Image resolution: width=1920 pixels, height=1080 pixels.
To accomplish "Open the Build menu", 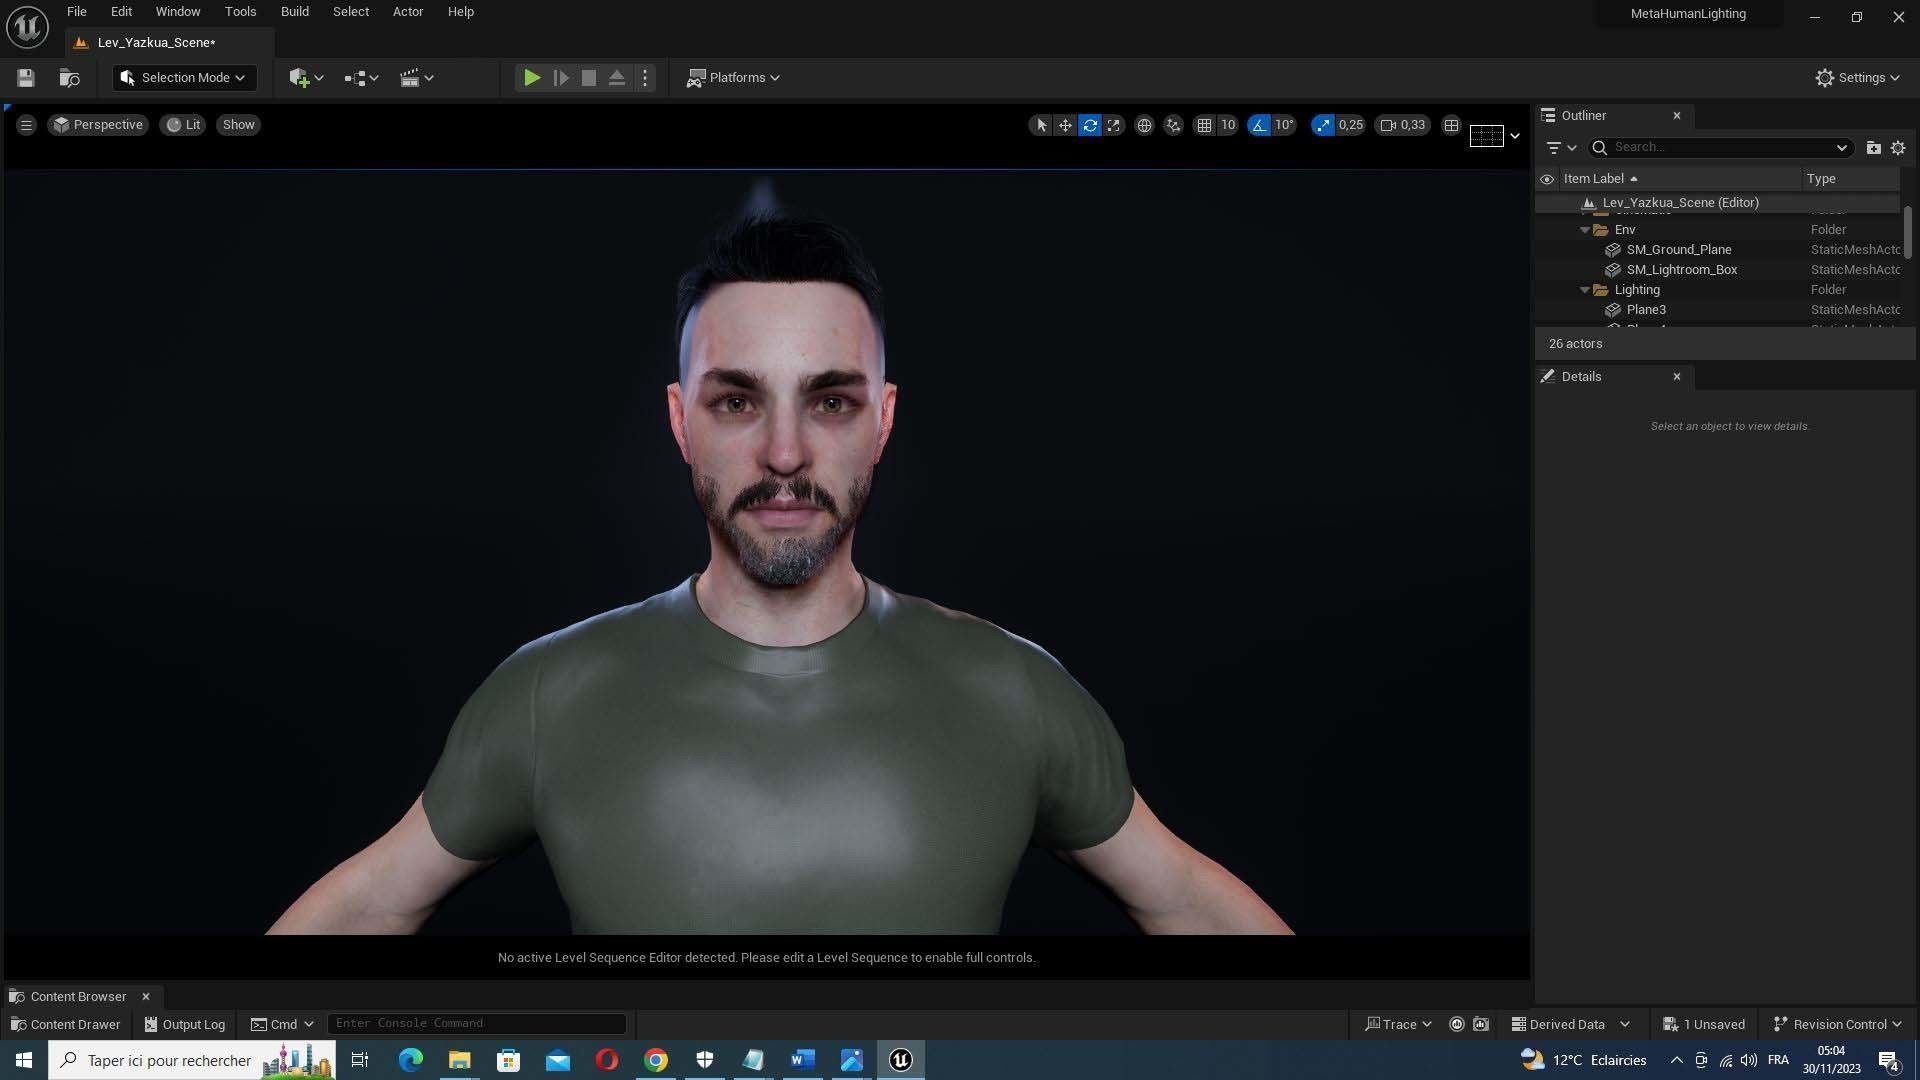I will 294,12.
